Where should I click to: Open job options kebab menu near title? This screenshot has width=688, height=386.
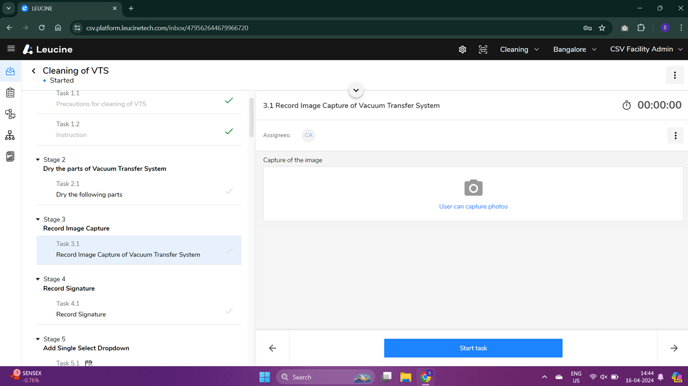coord(674,75)
